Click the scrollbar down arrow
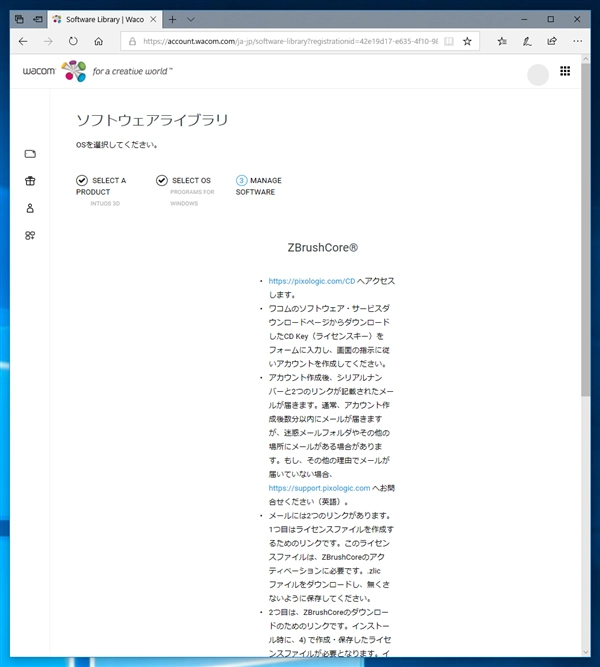600x667 pixels. (586, 652)
